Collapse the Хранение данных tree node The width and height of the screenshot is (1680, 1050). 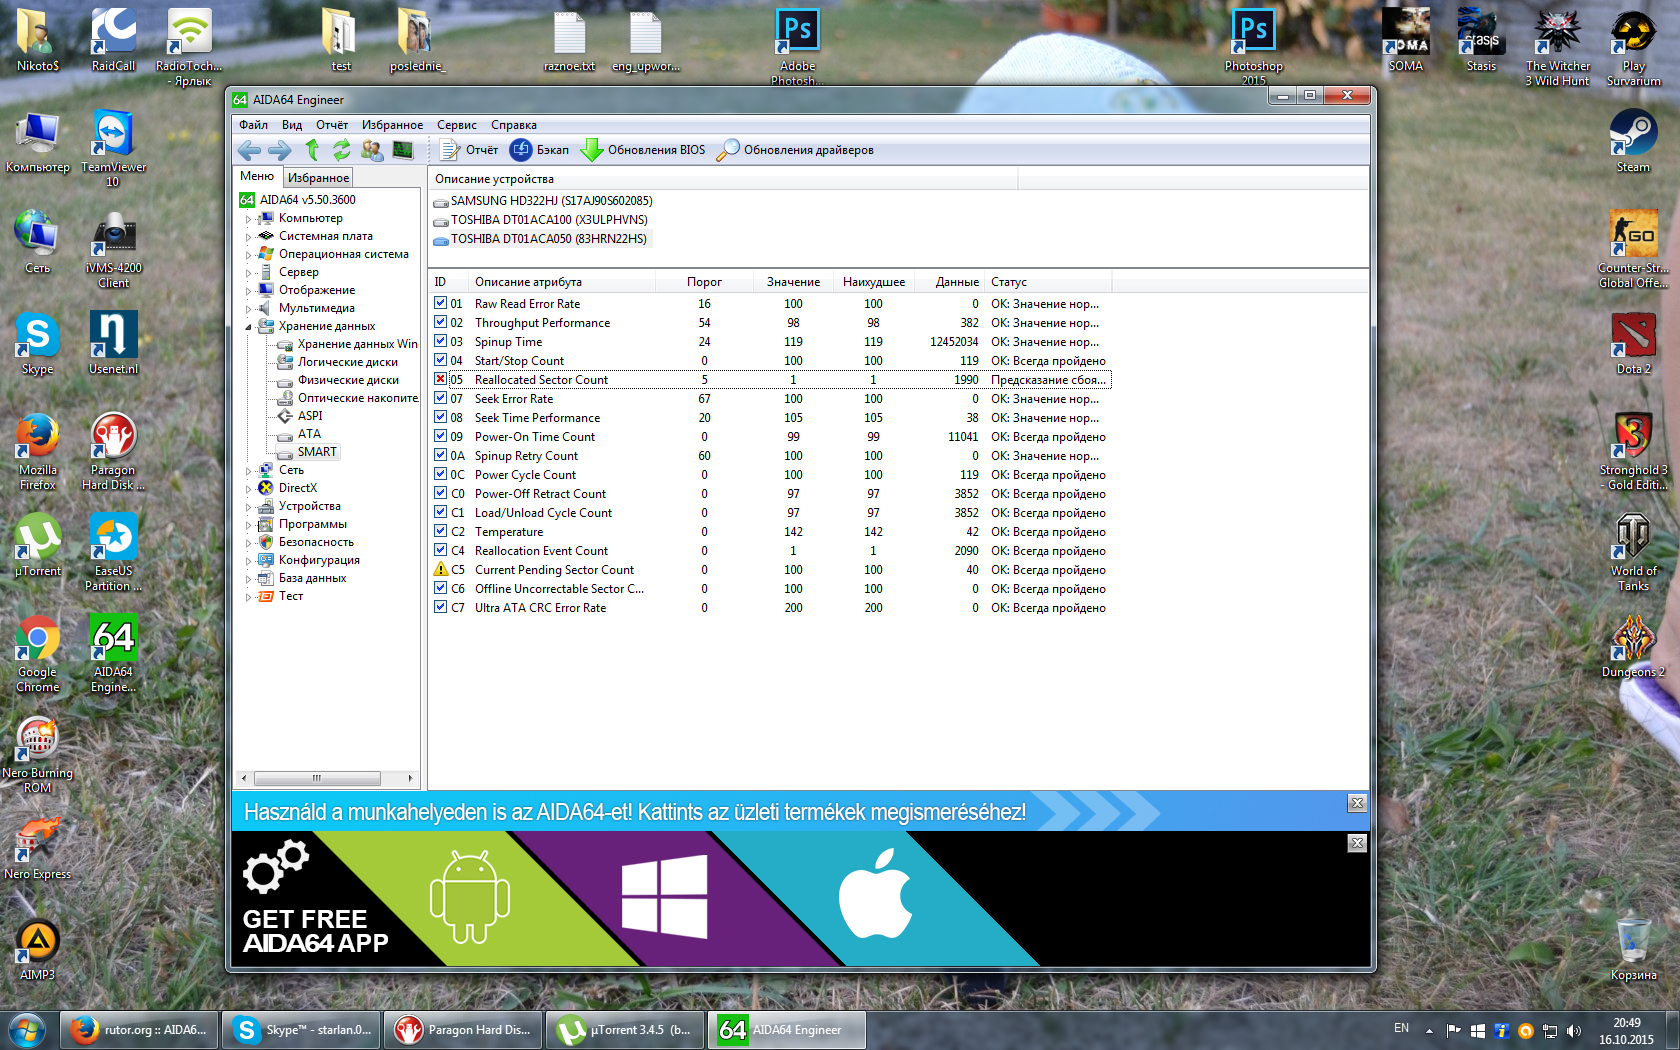248,326
